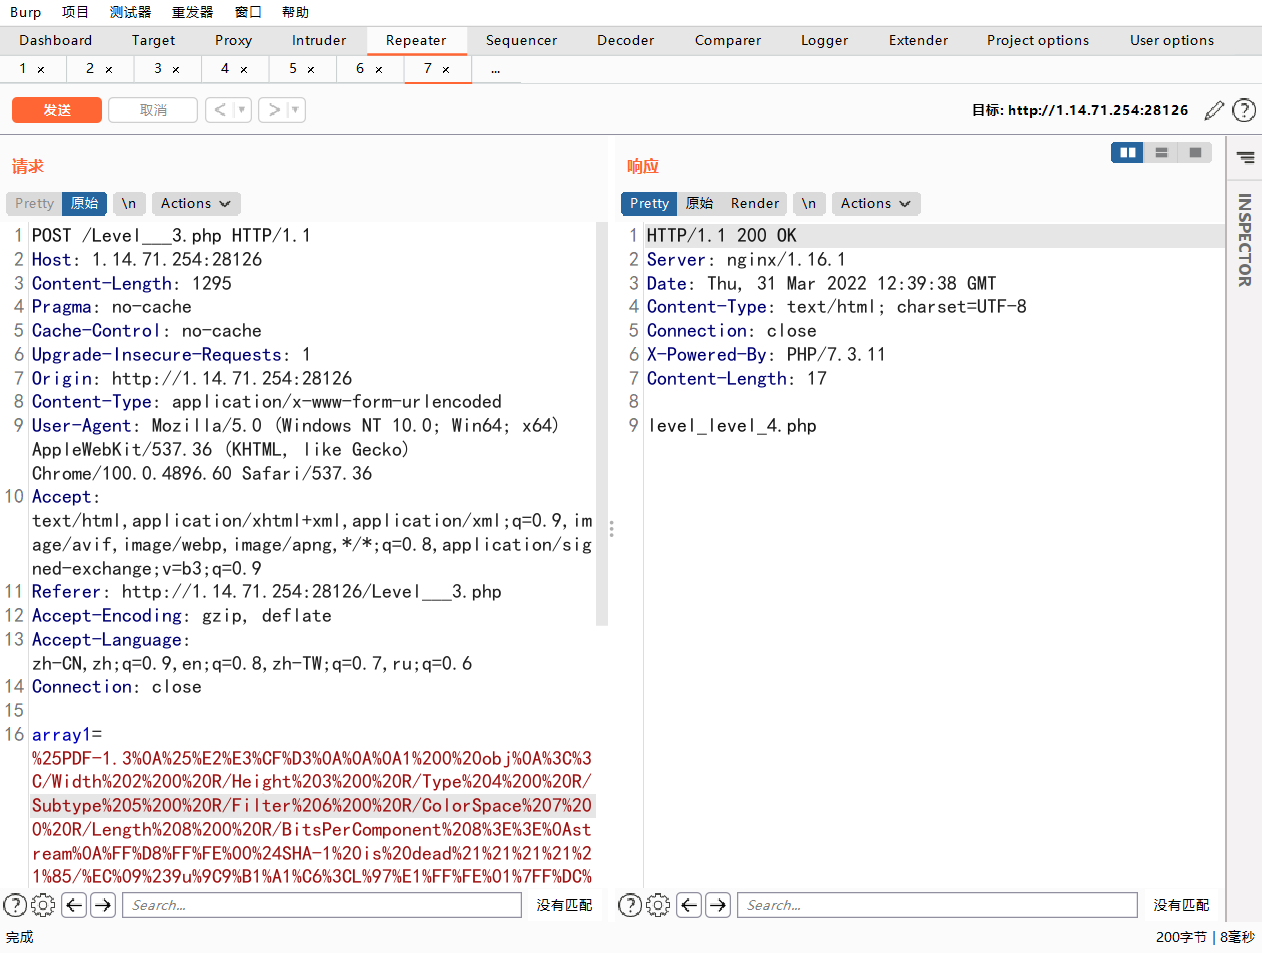The height and width of the screenshot is (953, 1262).
Task: Click the pencil icon to edit target URL
Action: point(1214,110)
